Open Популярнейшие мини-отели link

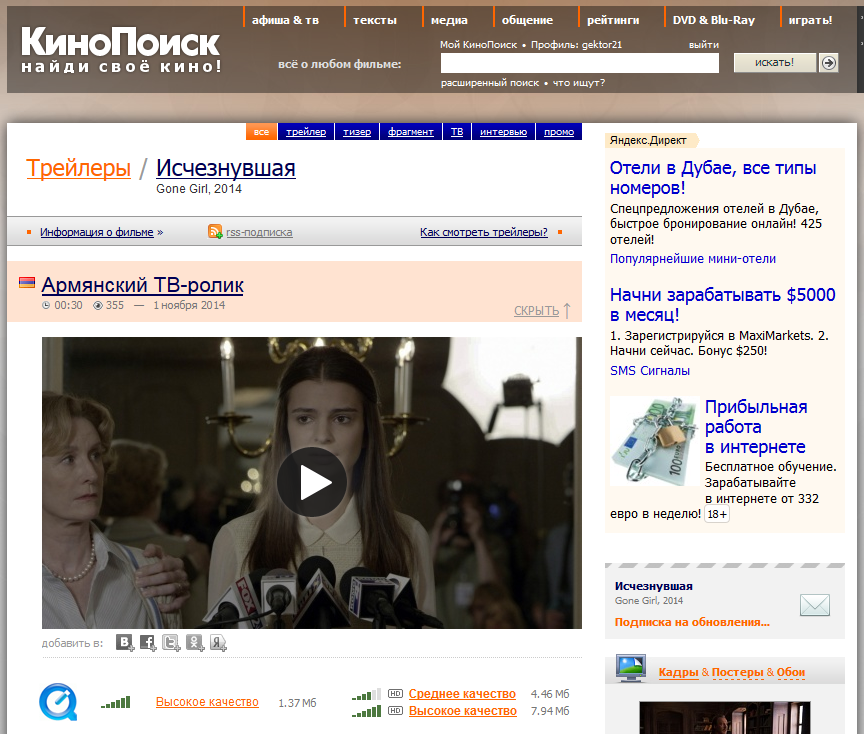point(693,258)
